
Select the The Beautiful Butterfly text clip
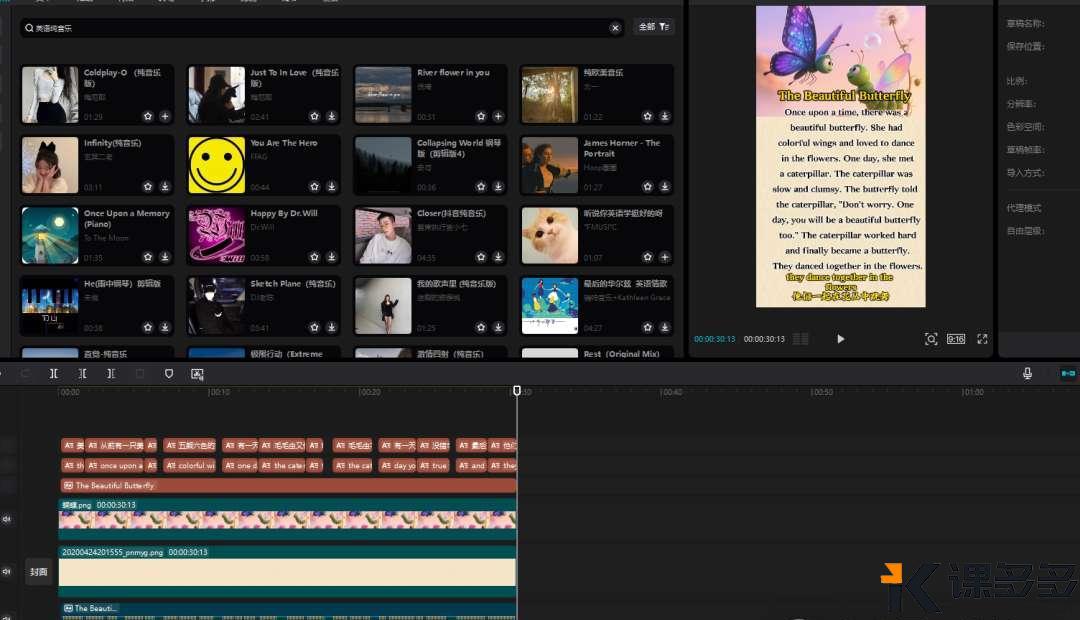point(288,486)
